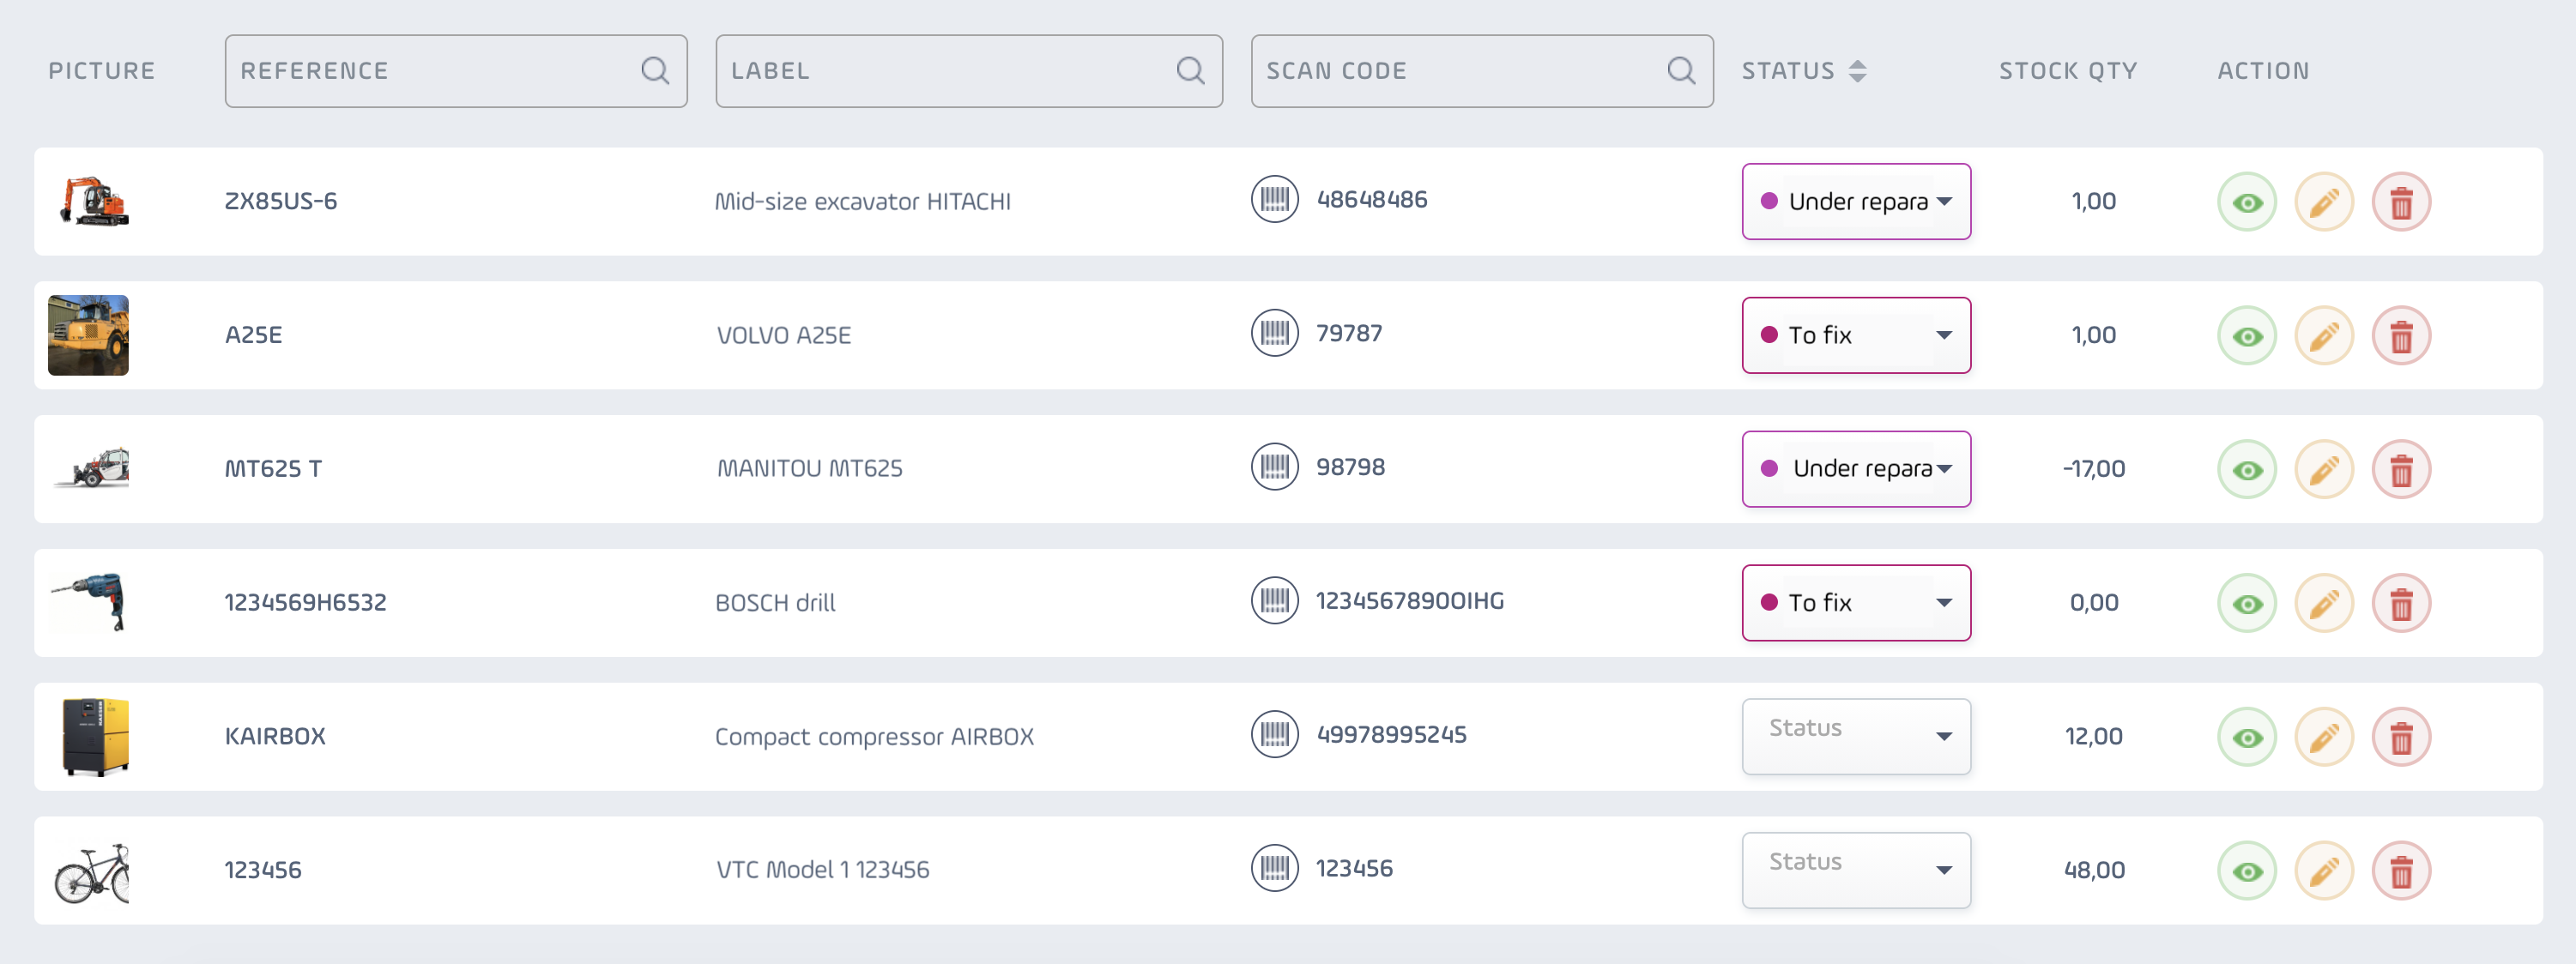View the ZX85US-6 item with eye icon
The width and height of the screenshot is (2576, 964).
(2247, 202)
